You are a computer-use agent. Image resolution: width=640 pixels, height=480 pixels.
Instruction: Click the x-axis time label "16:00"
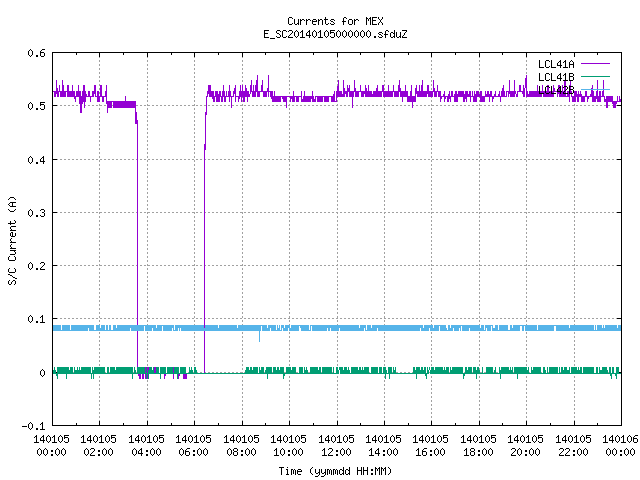click(430, 452)
